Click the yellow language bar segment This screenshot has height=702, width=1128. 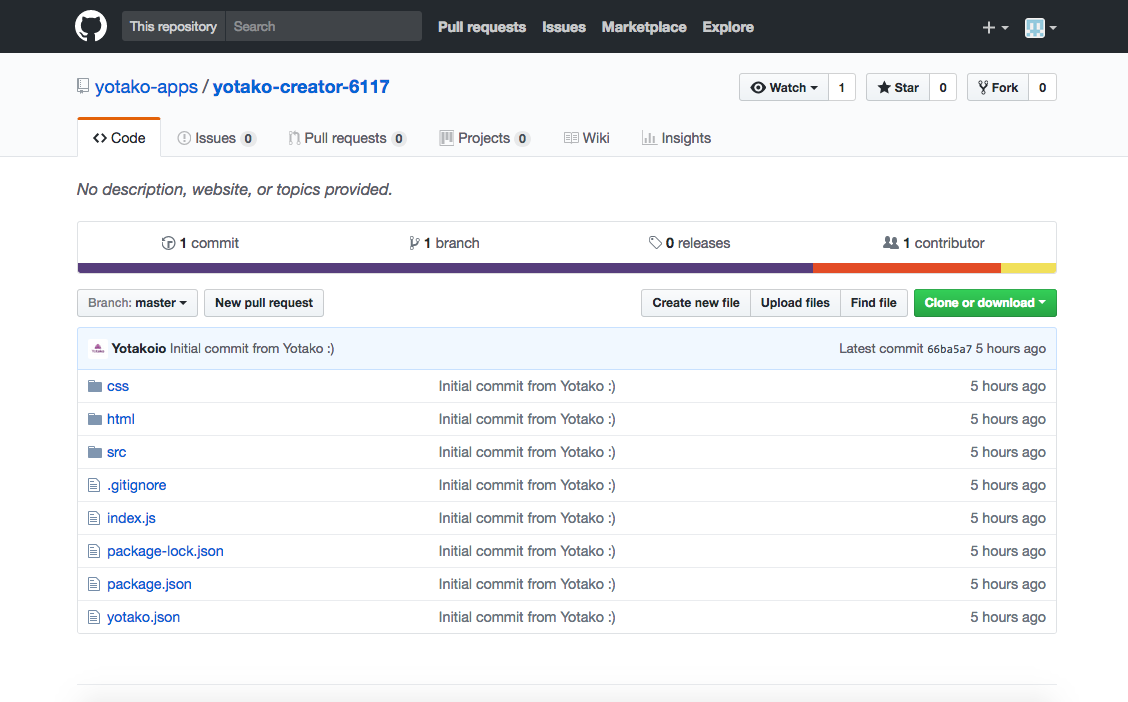1029,268
